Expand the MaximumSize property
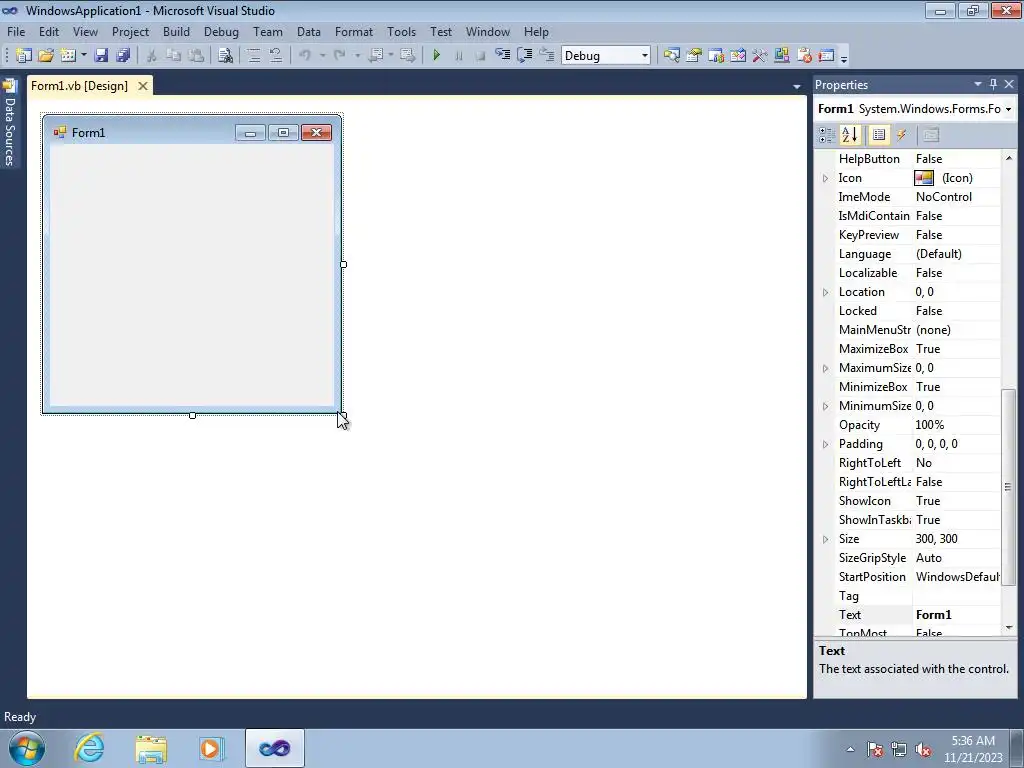The width and height of the screenshot is (1024, 768). coord(825,368)
